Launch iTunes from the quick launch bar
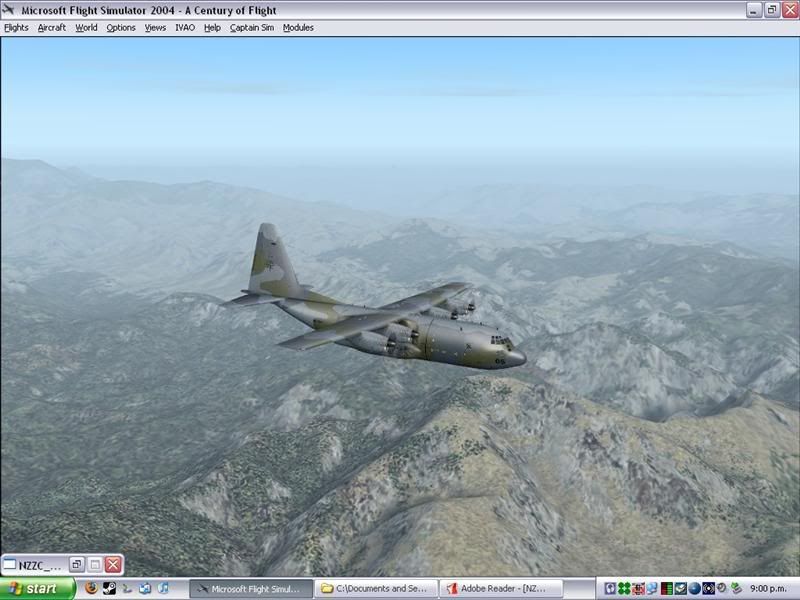The image size is (800, 600). coord(163,589)
